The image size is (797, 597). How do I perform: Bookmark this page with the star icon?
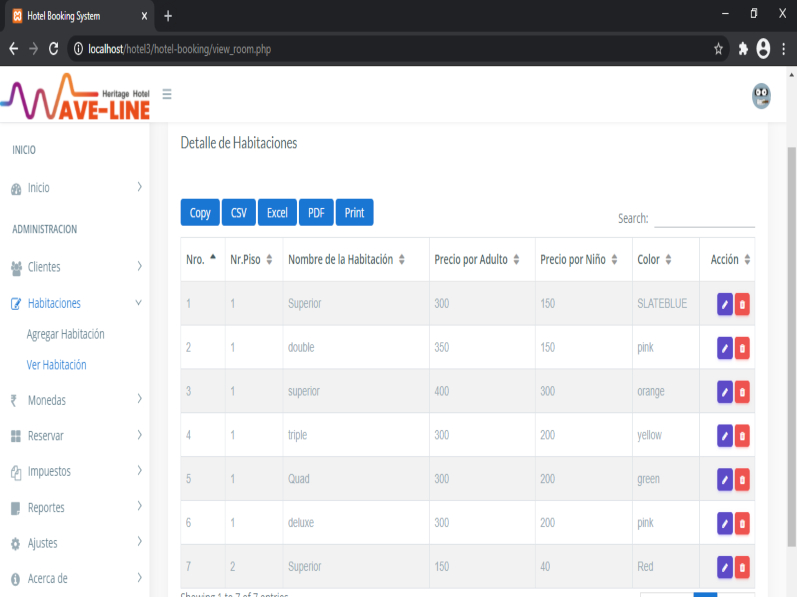(x=718, y=48)
